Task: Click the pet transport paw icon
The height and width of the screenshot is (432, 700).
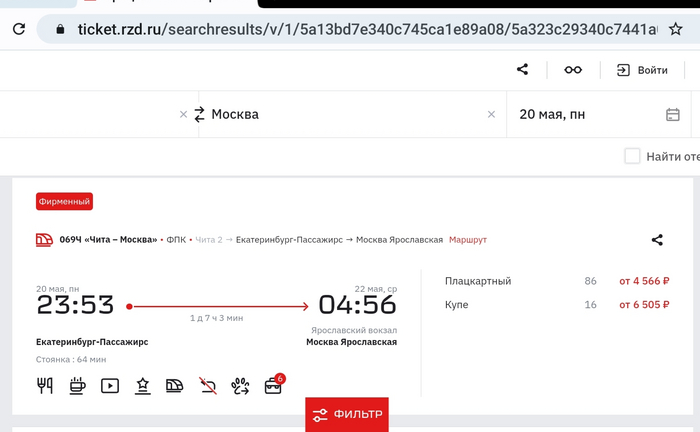Action: [240, 386]
